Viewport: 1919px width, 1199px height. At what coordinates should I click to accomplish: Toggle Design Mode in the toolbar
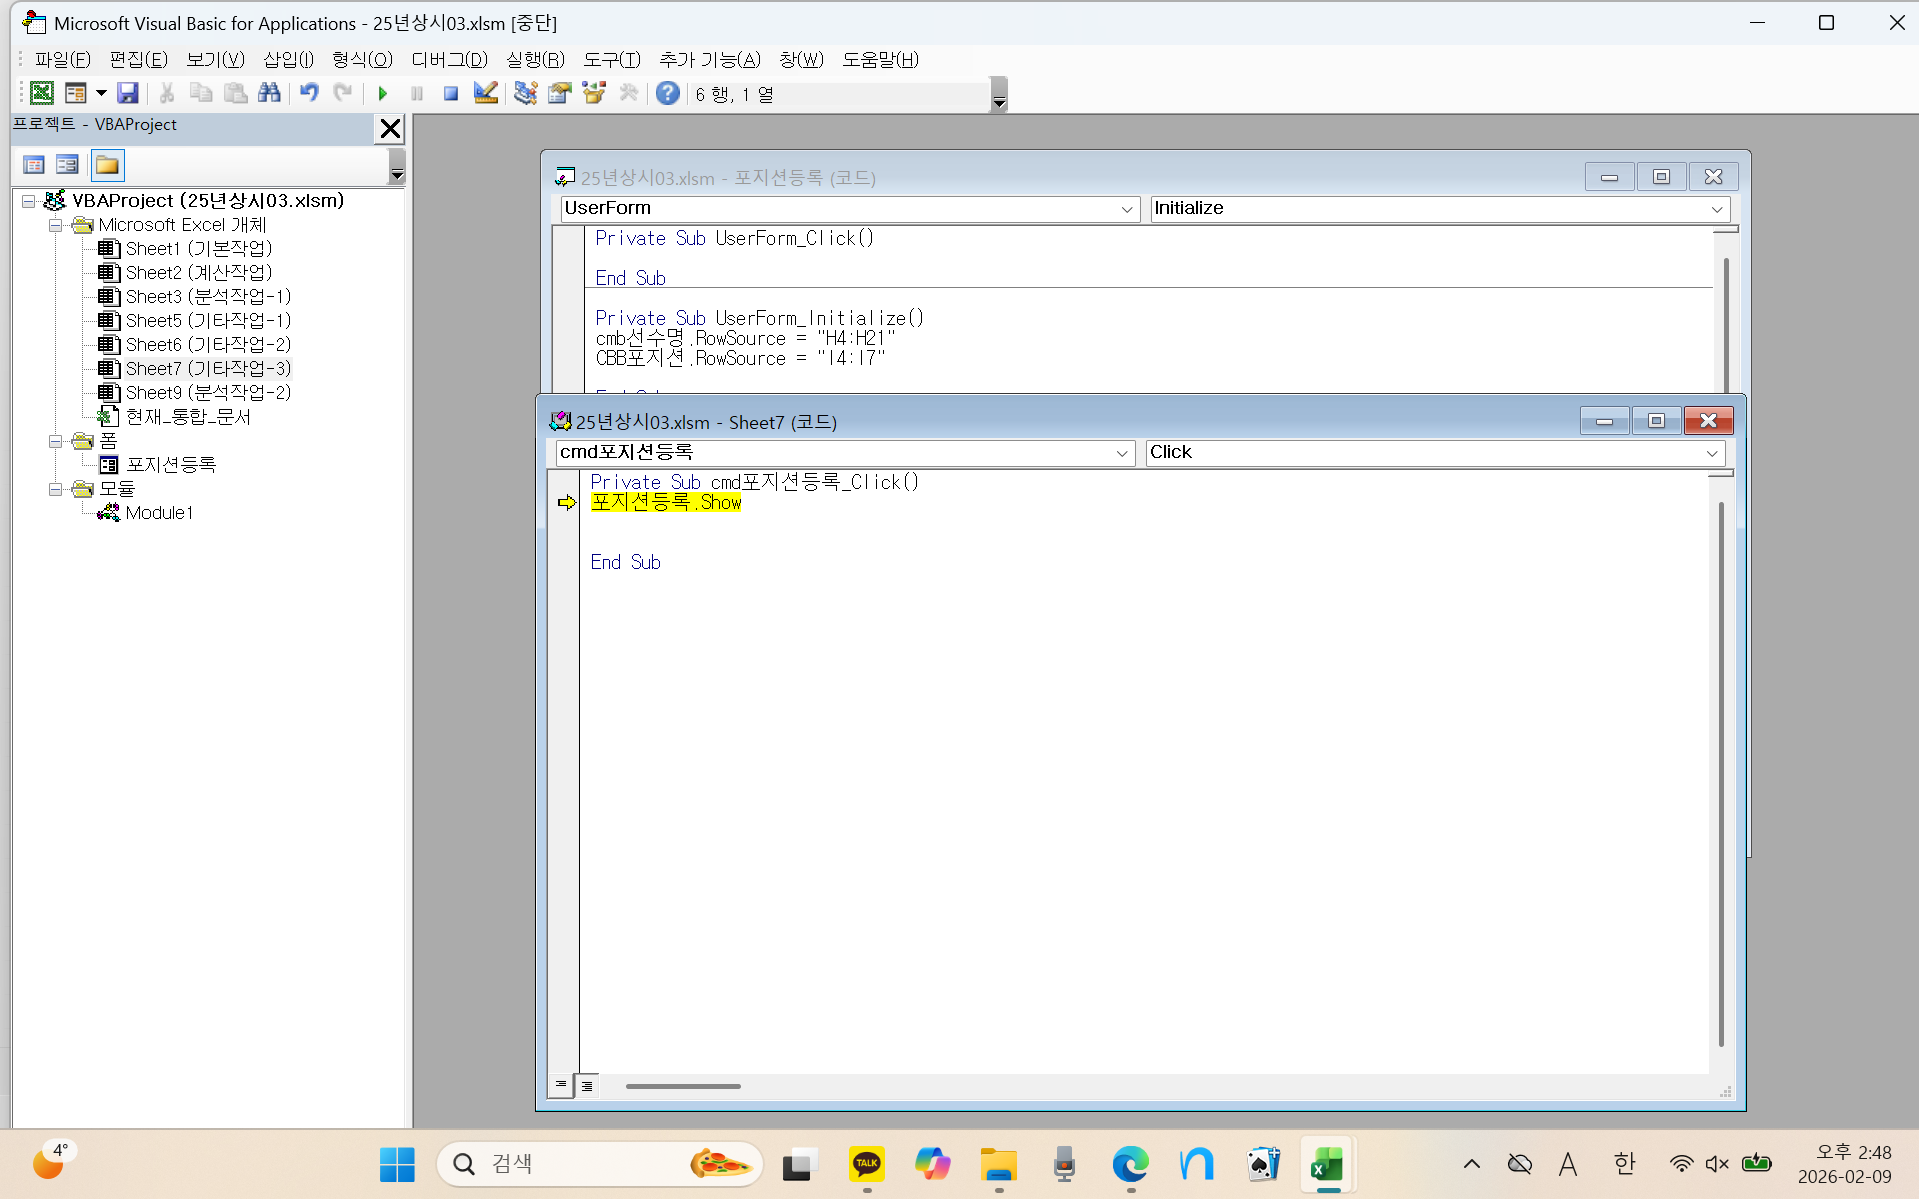(x=486, y=94)
